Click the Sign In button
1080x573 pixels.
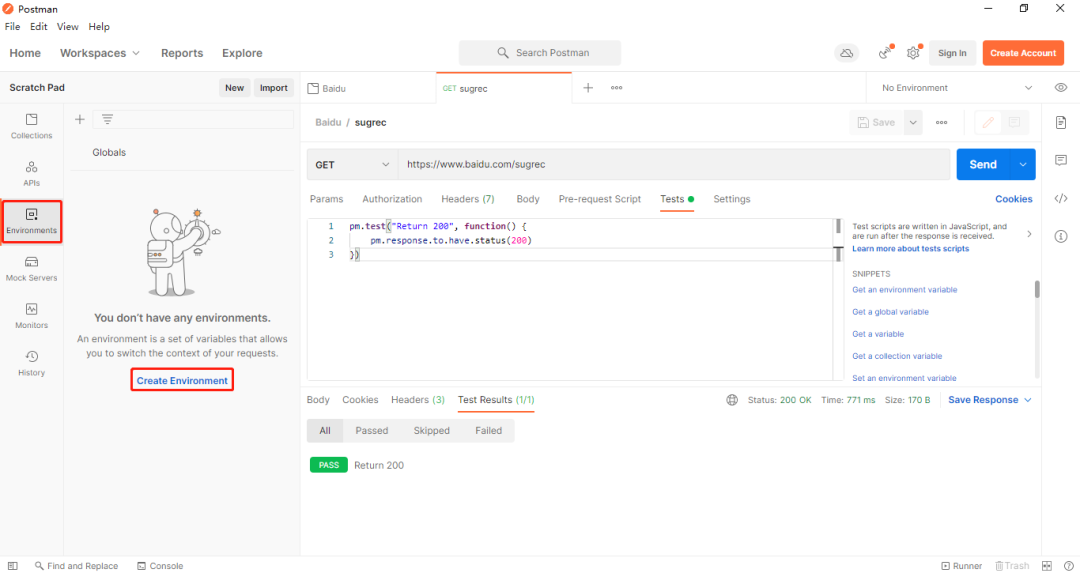[x=953, y=53]
